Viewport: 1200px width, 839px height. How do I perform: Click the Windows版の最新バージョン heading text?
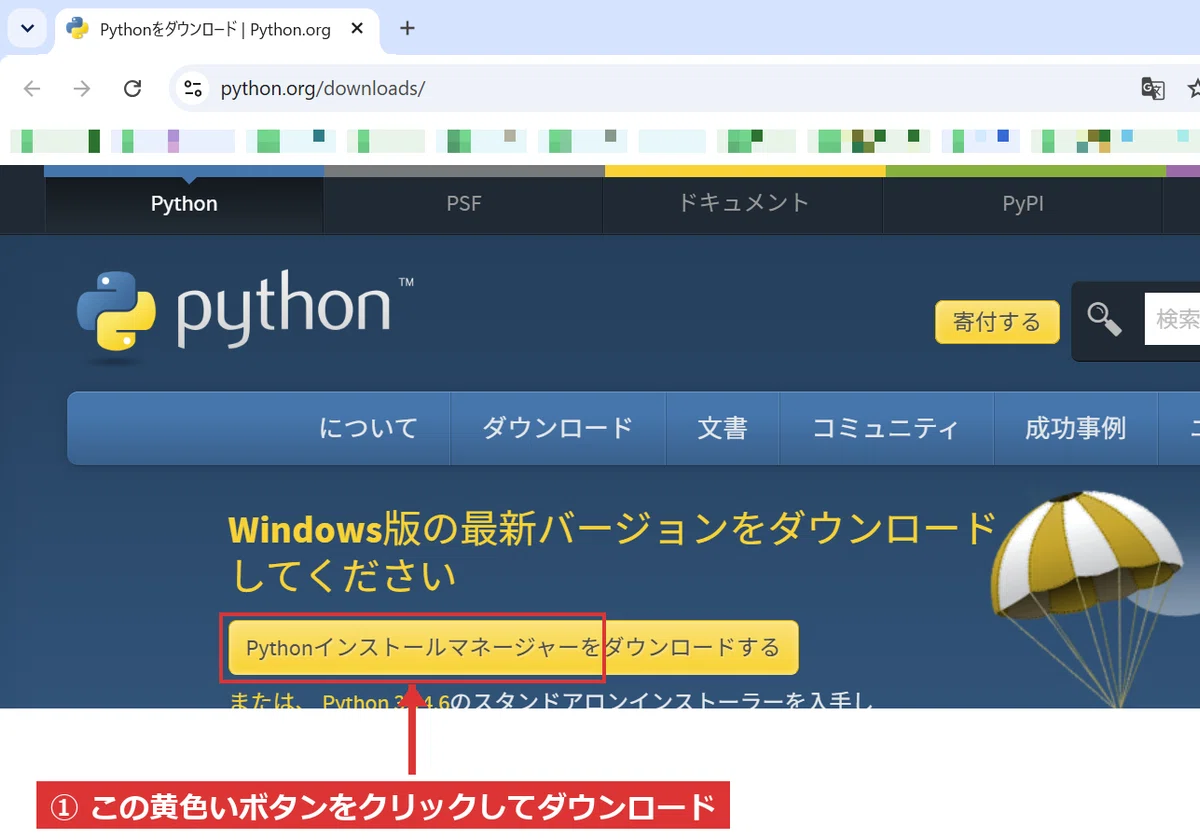612,552
